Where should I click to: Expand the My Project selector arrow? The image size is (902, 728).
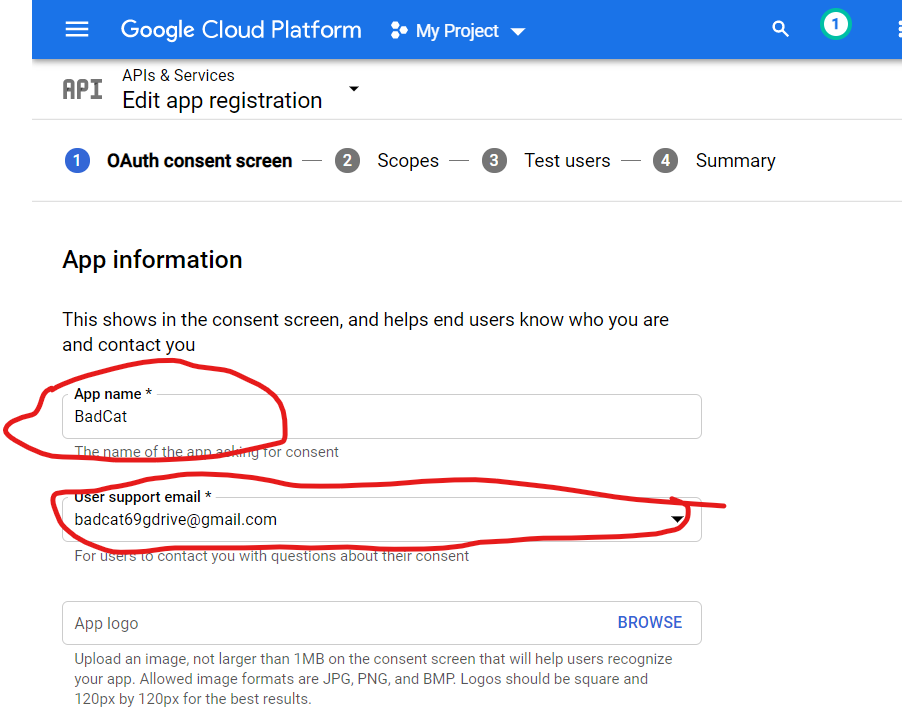click(x=518, y=32)
